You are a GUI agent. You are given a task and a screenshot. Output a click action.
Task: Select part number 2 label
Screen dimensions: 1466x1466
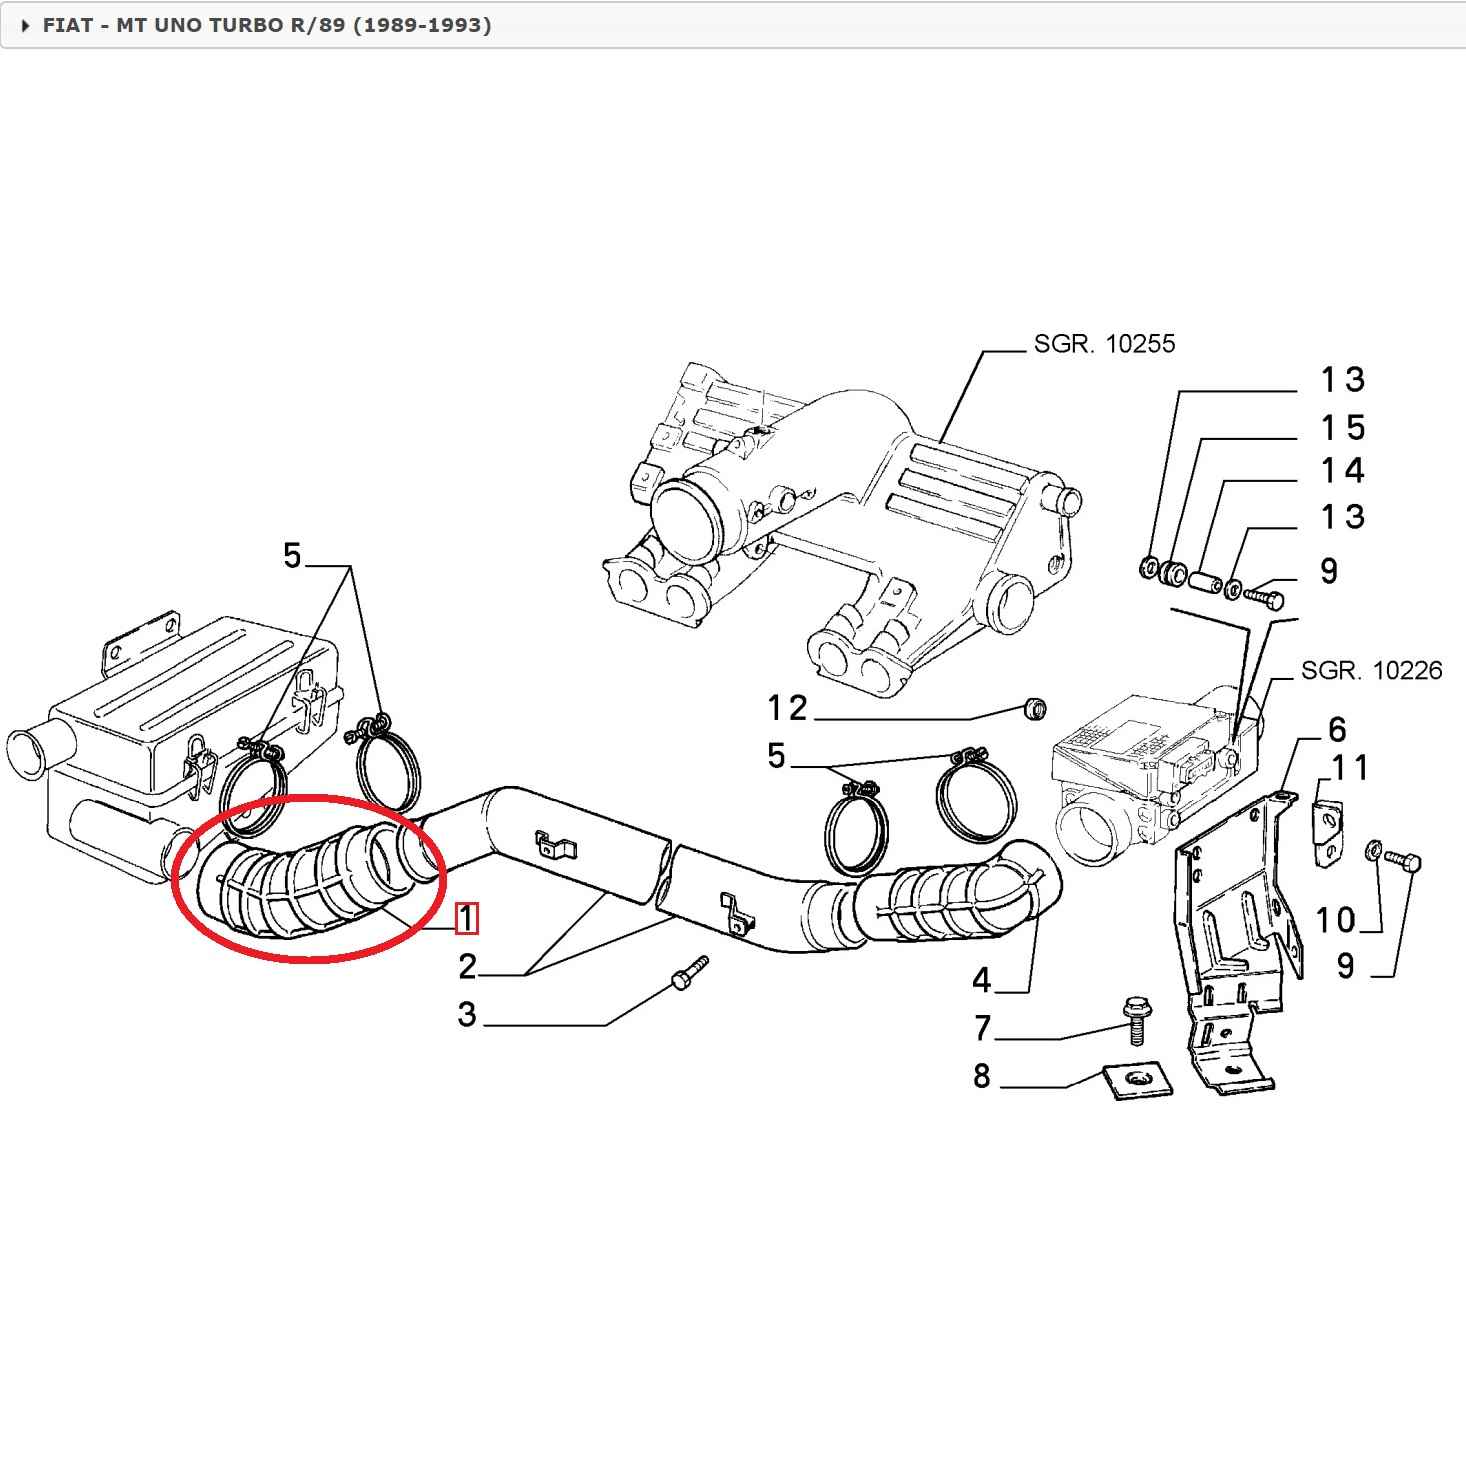(x=467, y=967)
